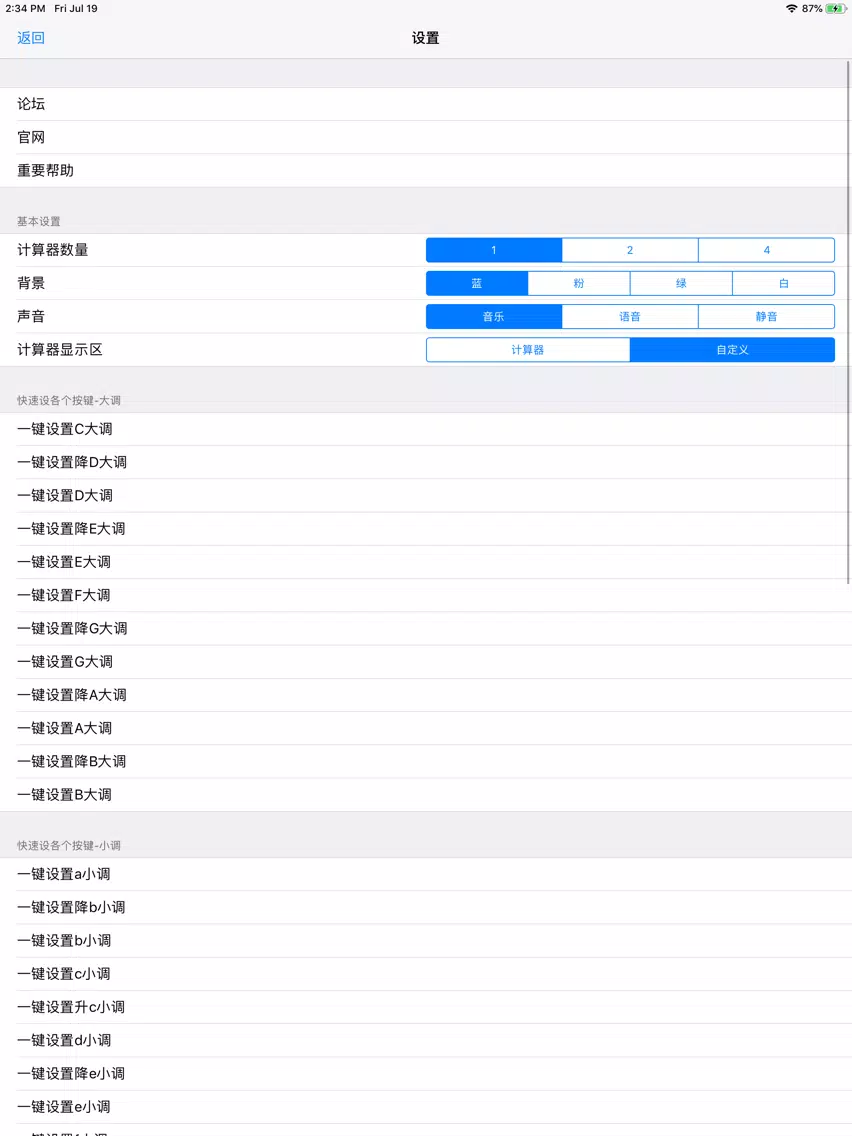Choose 粉 pink background
This screenshot has width=852, height=1136.
pyautogui.click(x=579, y=283)
